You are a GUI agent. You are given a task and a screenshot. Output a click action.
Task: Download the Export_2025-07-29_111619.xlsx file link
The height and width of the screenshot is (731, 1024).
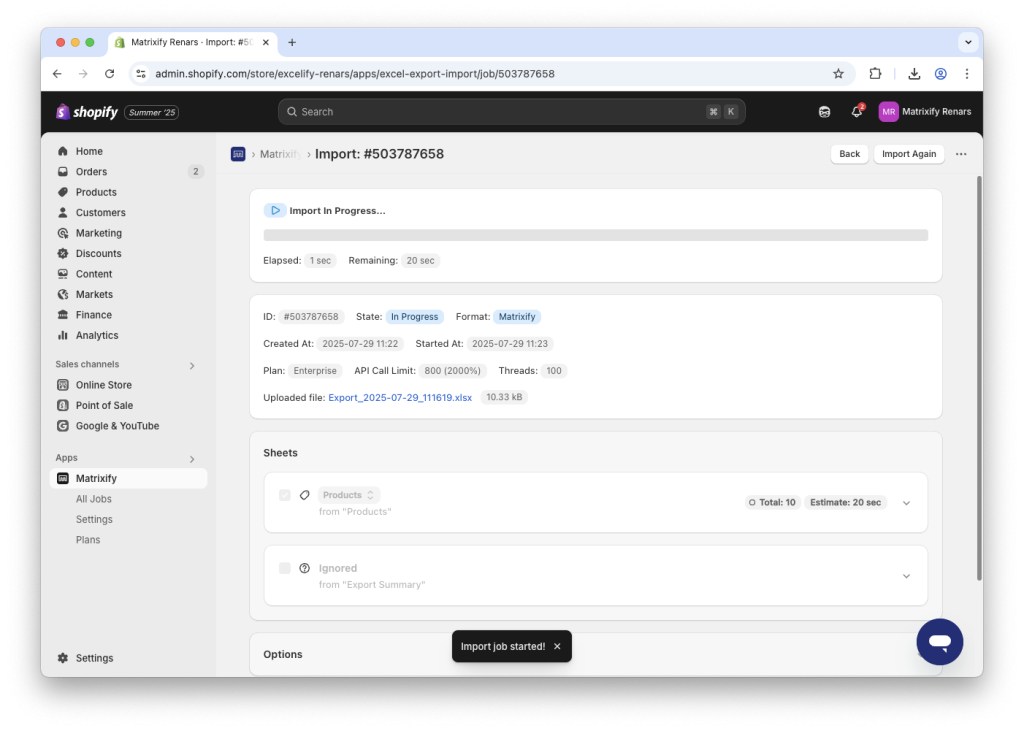tap(399, 396)
